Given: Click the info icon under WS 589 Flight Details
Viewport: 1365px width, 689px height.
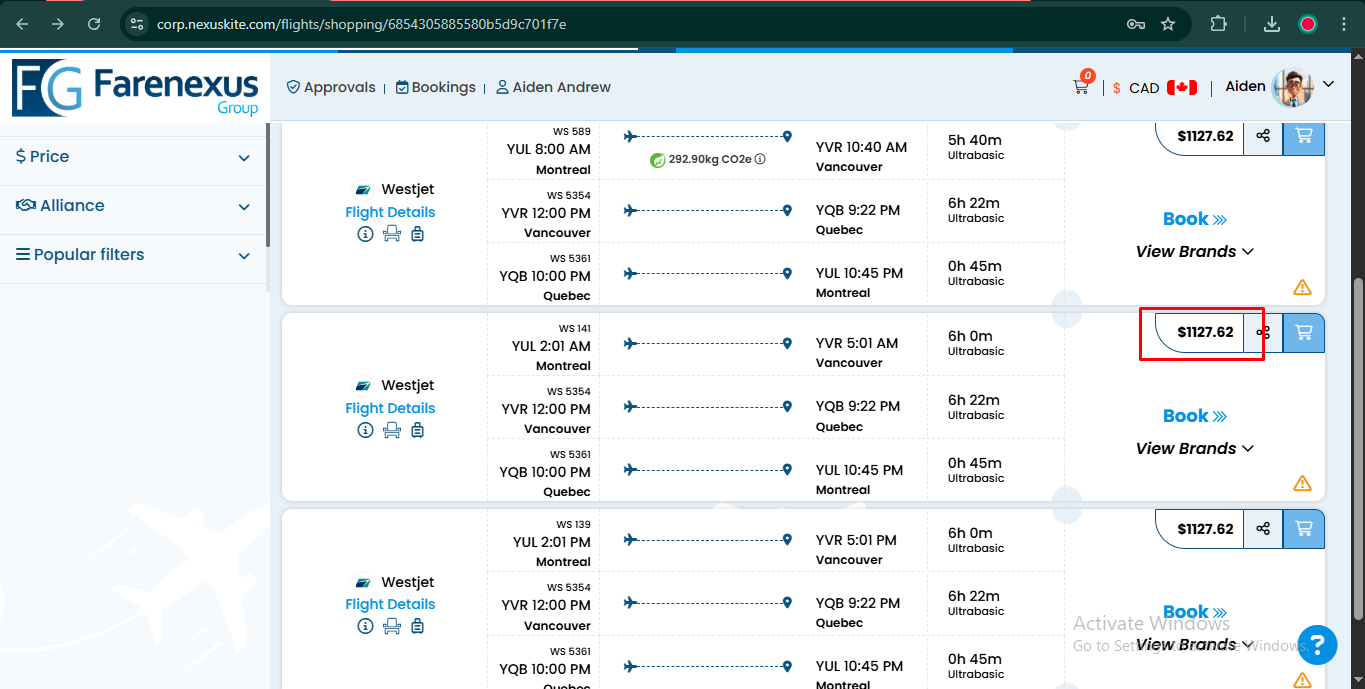Looking at the screenshot, I should pyautogui.click(x=365, y=234).
